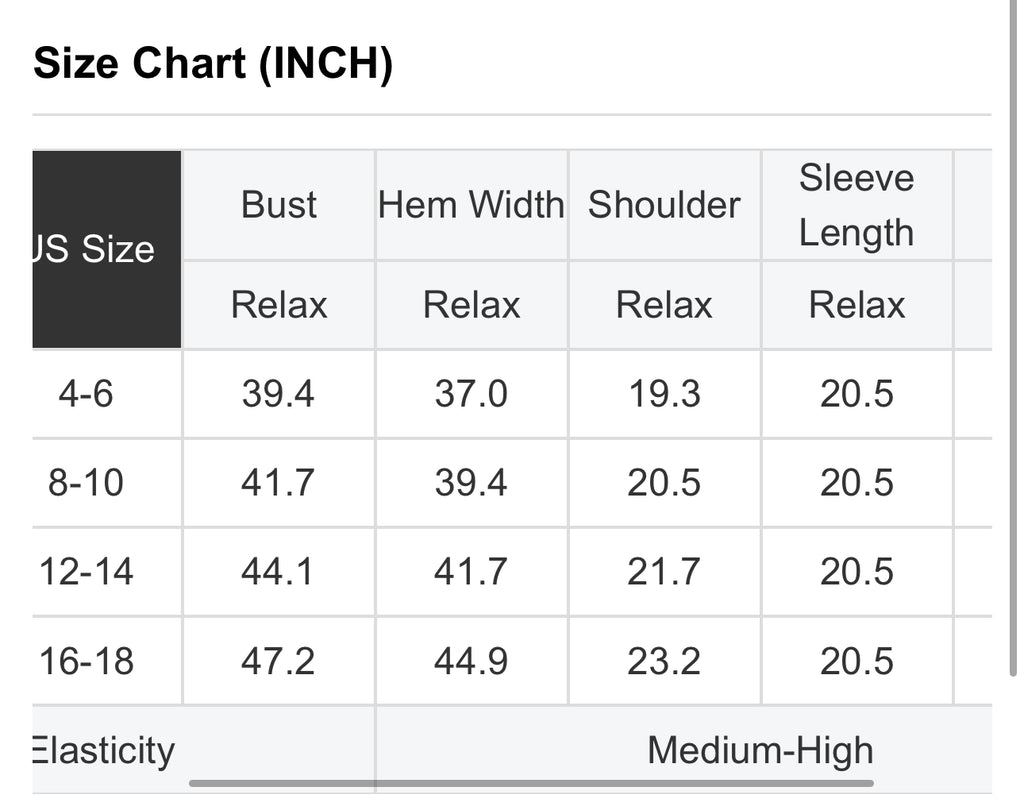
Task: Select the 16-18 size row label
Action: pos(86,661)
